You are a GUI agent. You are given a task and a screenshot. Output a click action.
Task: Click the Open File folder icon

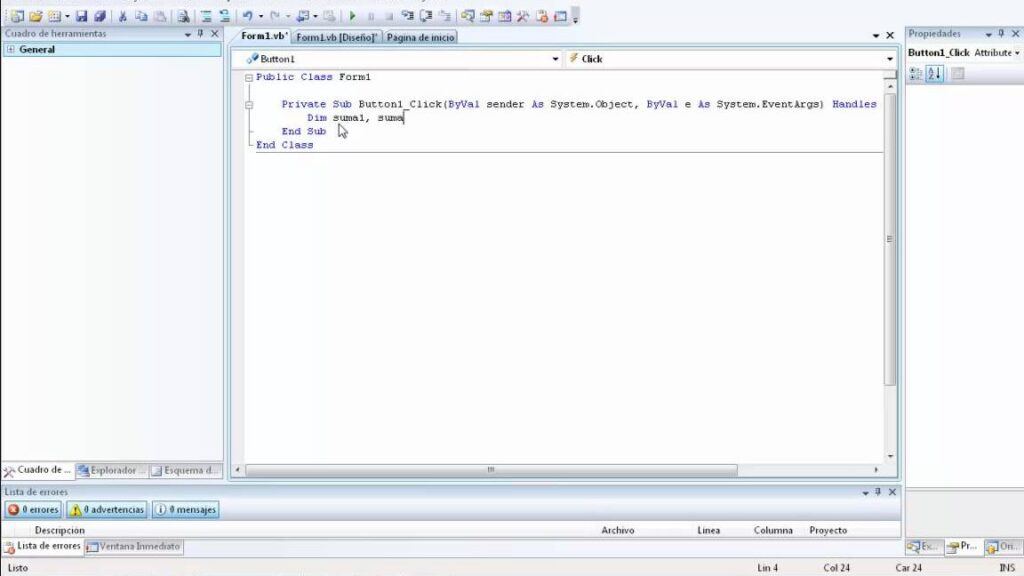[36, 16]
